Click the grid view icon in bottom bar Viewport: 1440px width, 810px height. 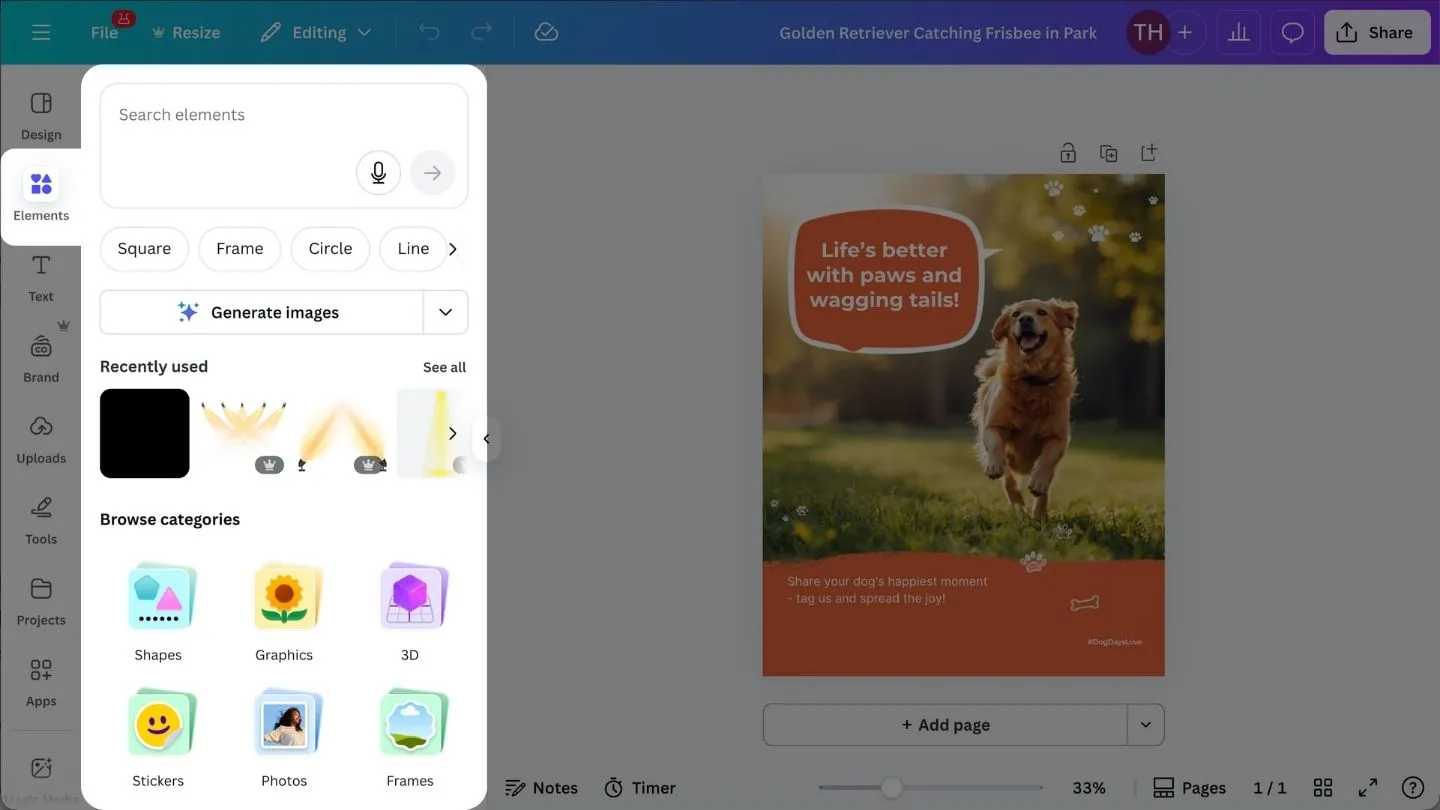tap(1323, 788)
